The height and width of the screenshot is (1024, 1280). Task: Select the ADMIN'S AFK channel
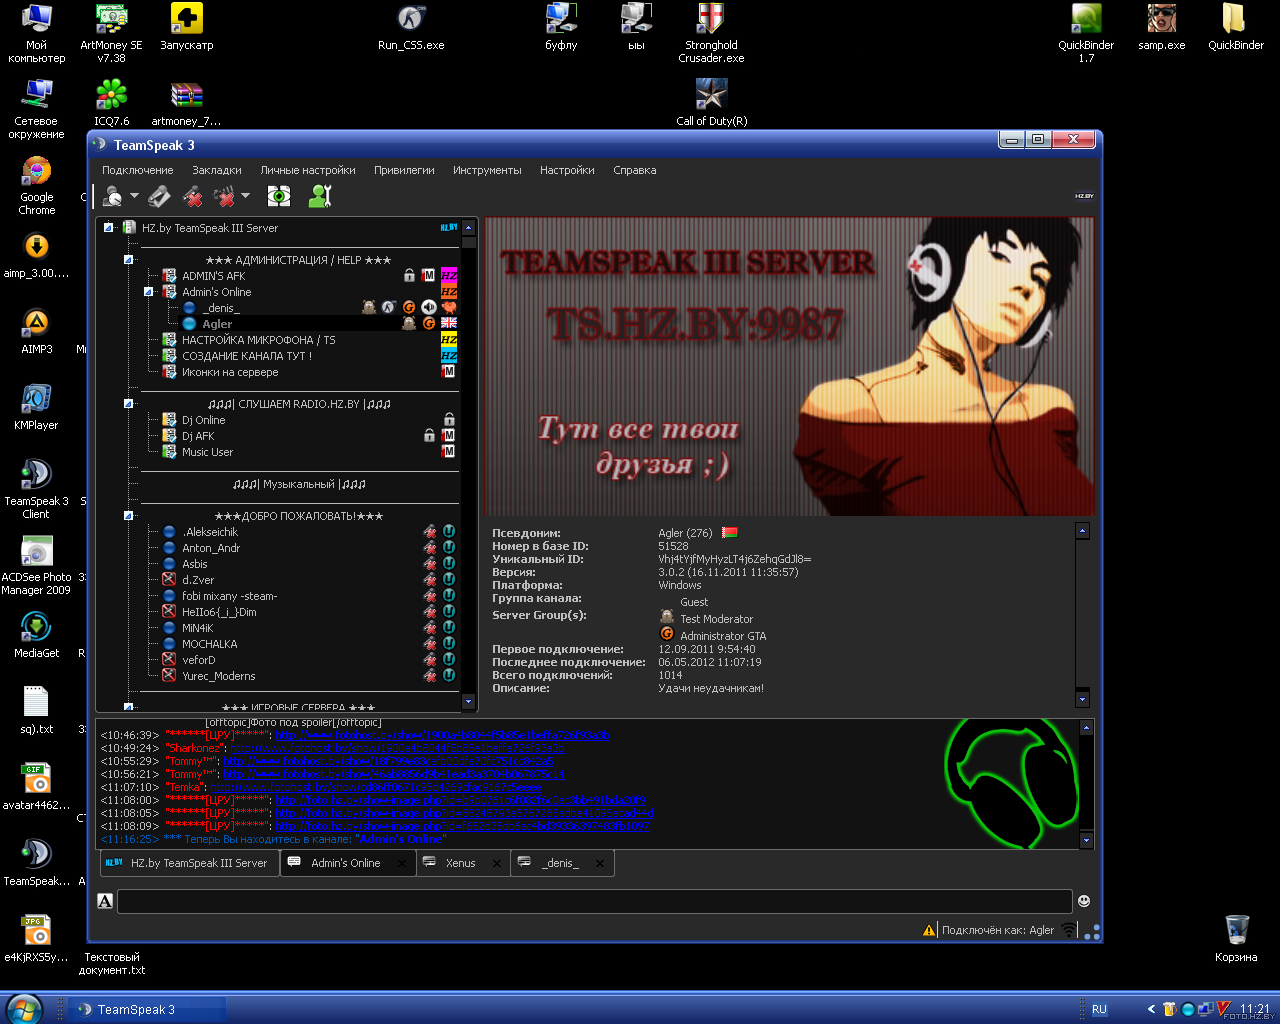[x=213, y=276]
